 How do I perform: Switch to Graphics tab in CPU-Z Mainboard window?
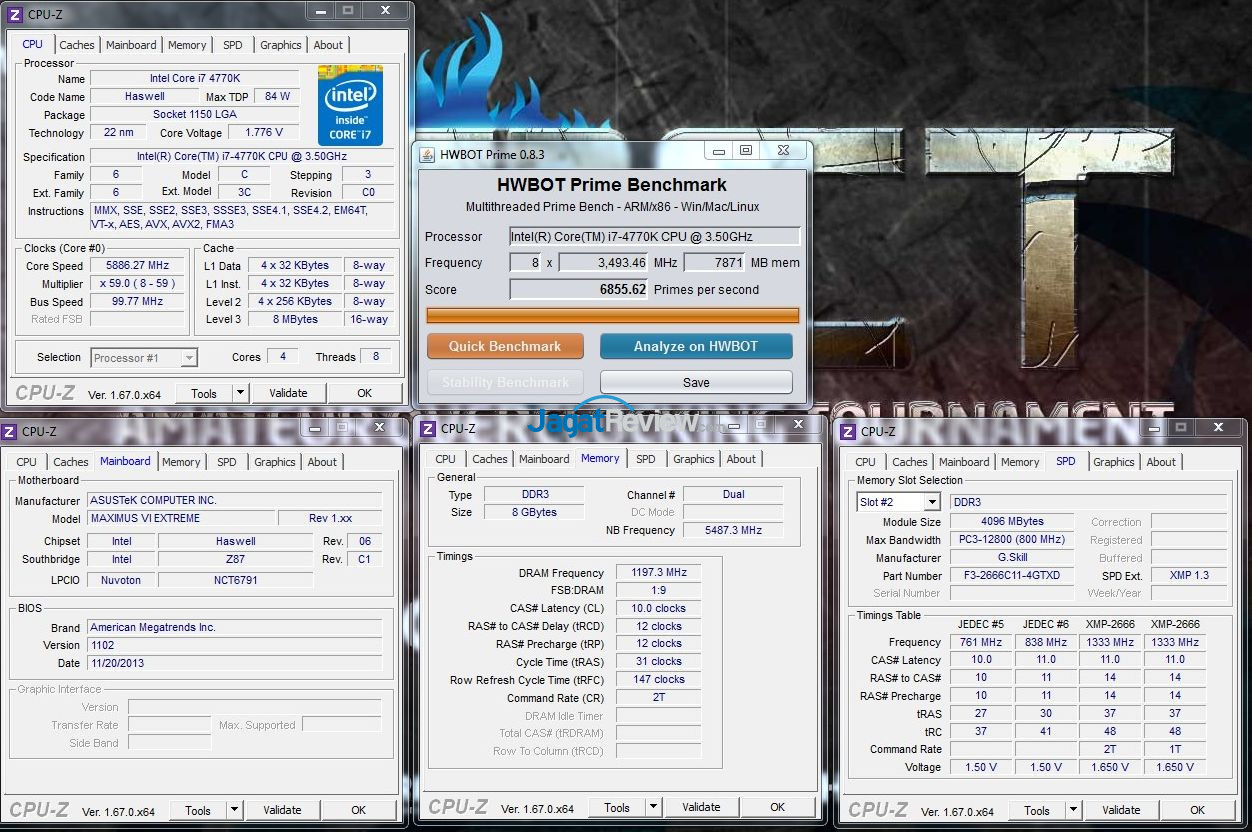coord(275,462)
